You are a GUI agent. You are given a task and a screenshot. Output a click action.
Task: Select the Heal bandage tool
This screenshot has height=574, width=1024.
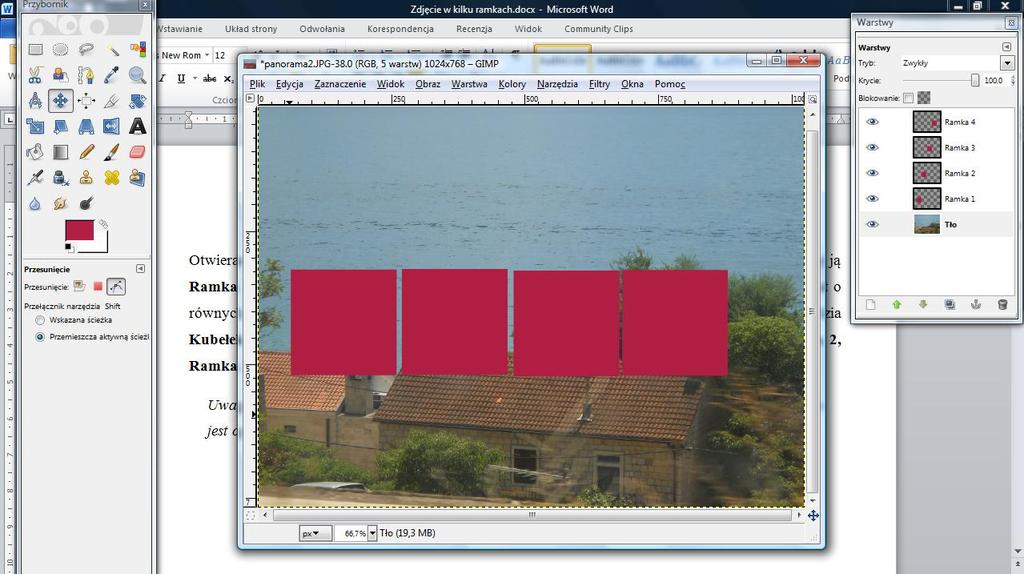[x=112, y=177]
